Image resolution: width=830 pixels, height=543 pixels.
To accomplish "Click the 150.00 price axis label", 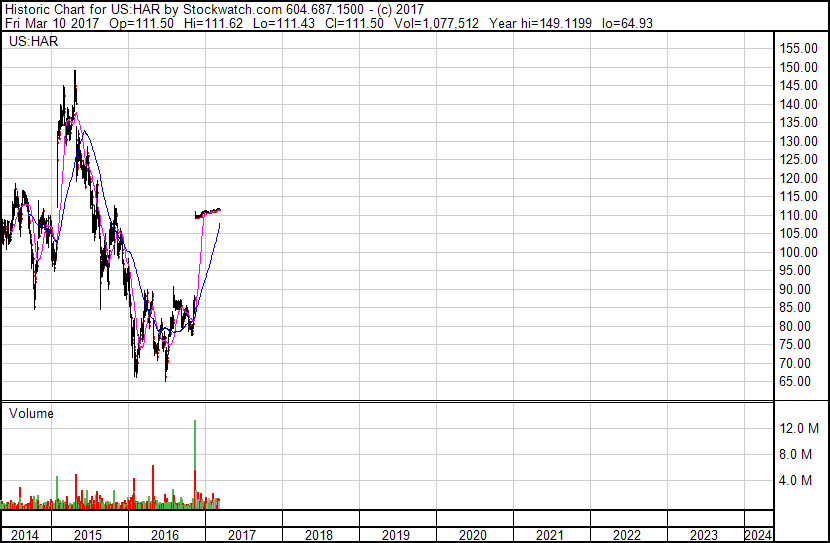I will [x=798, y=67].
